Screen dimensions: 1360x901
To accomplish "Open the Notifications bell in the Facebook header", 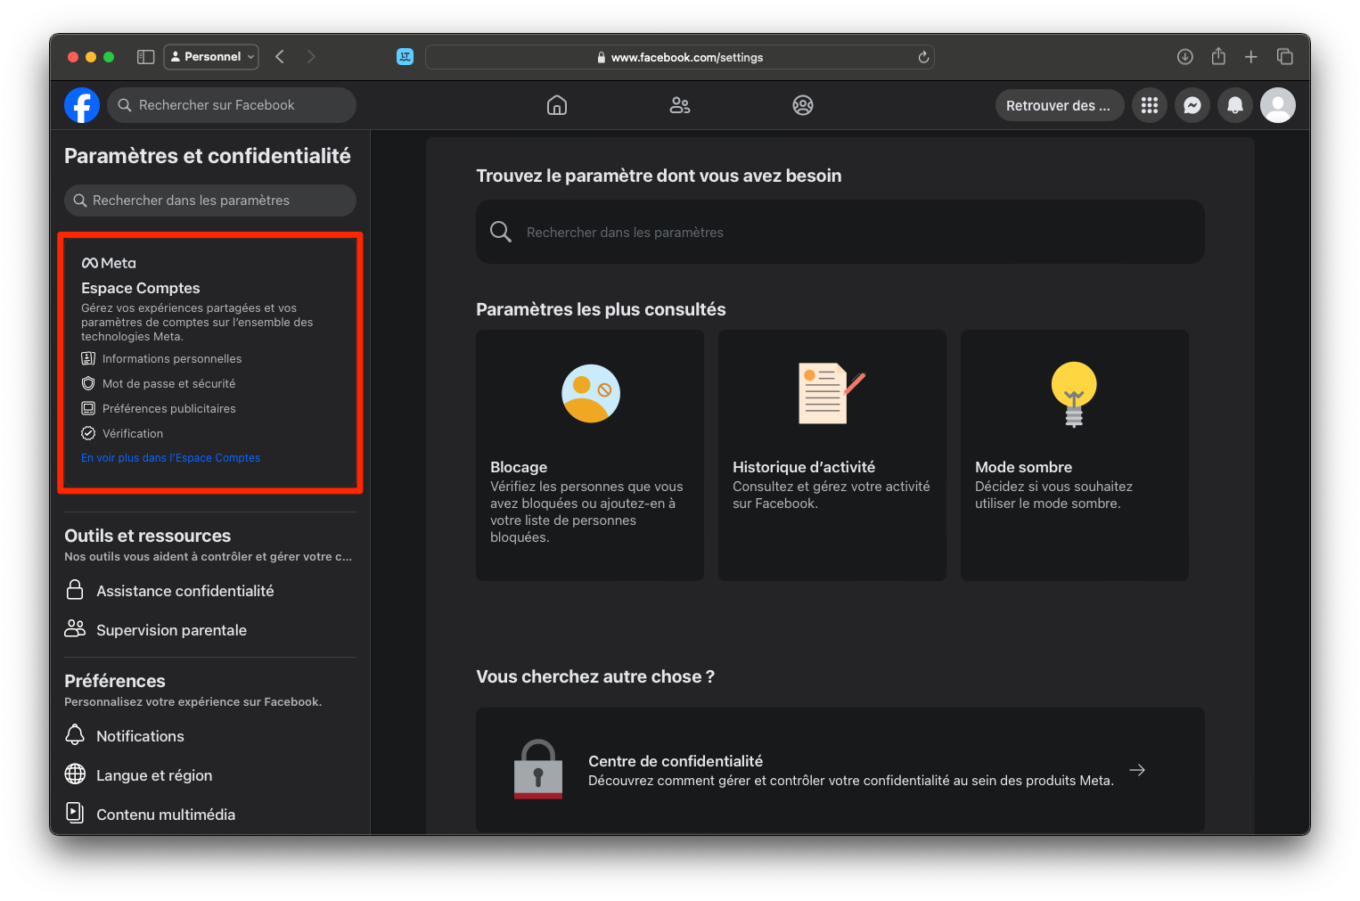I will coord(1235,105).
